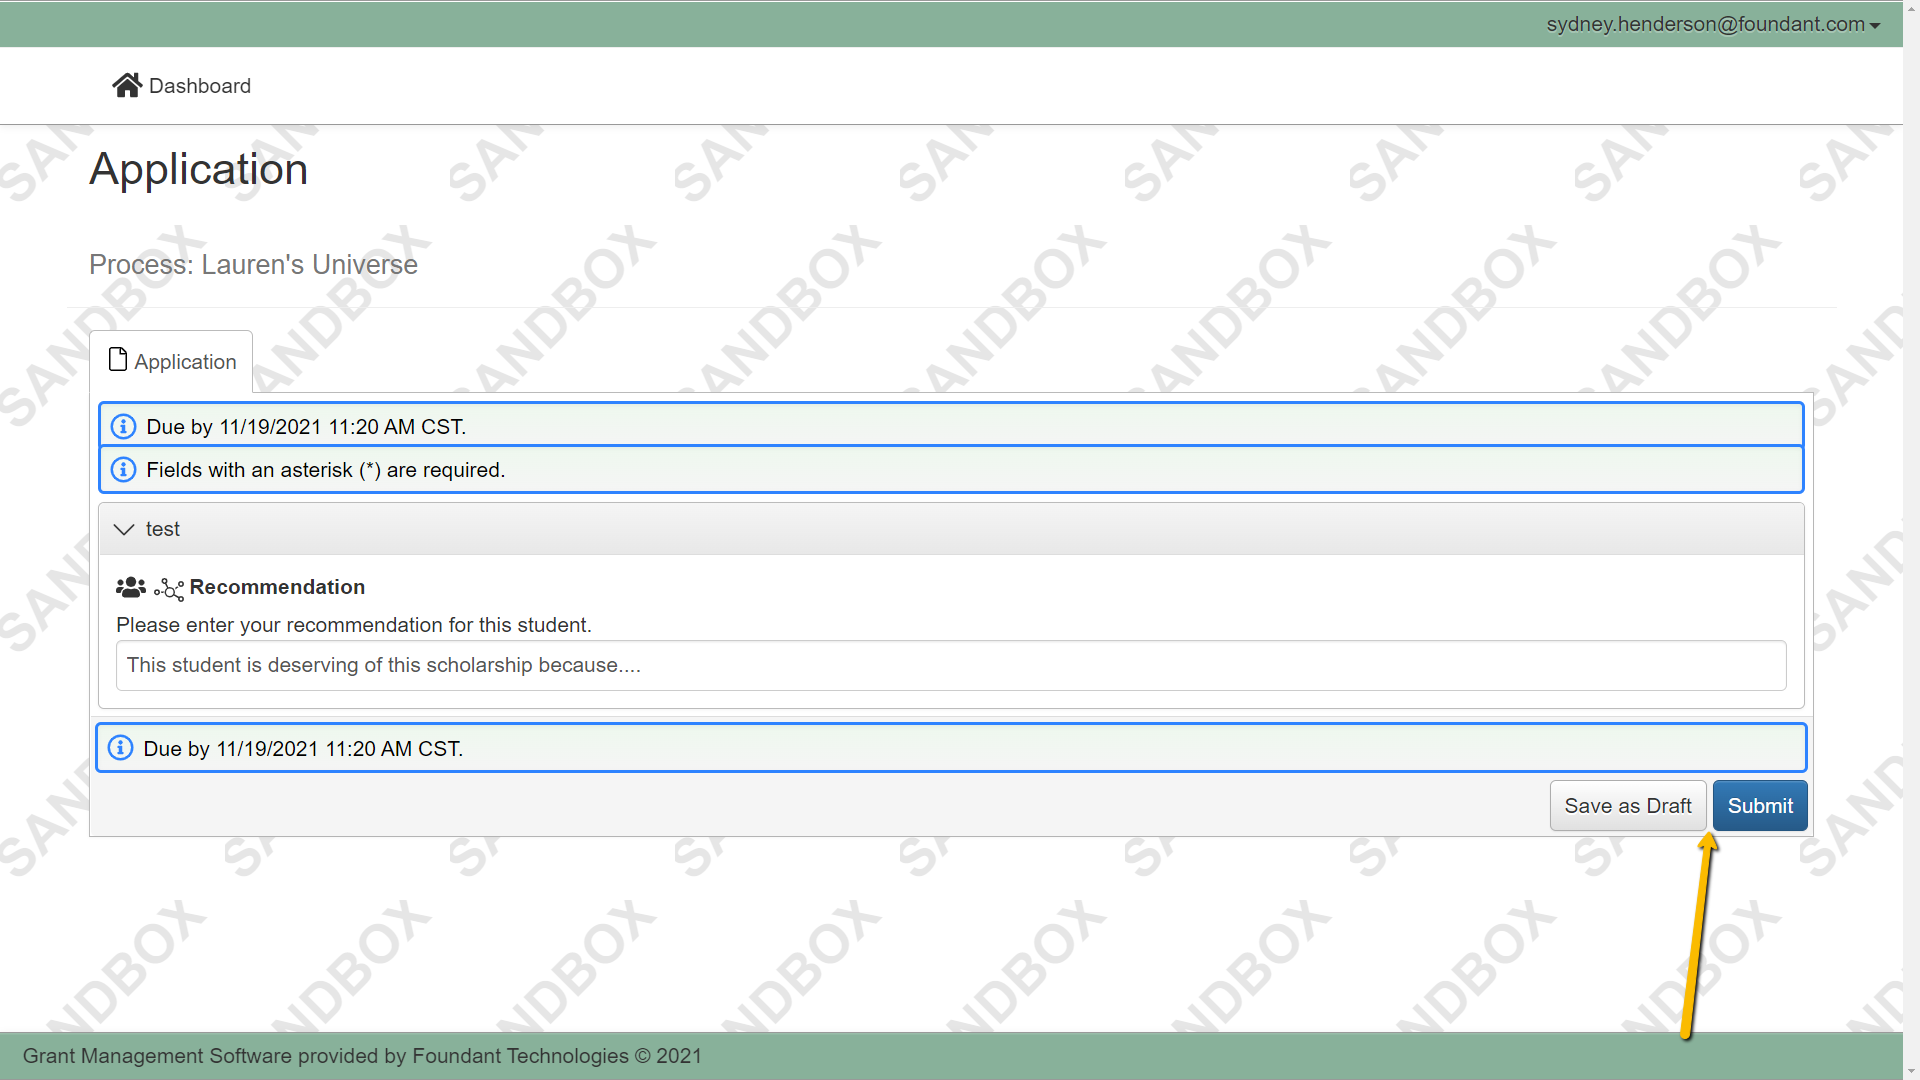Click into the recommendation text field

pos(951,665)
